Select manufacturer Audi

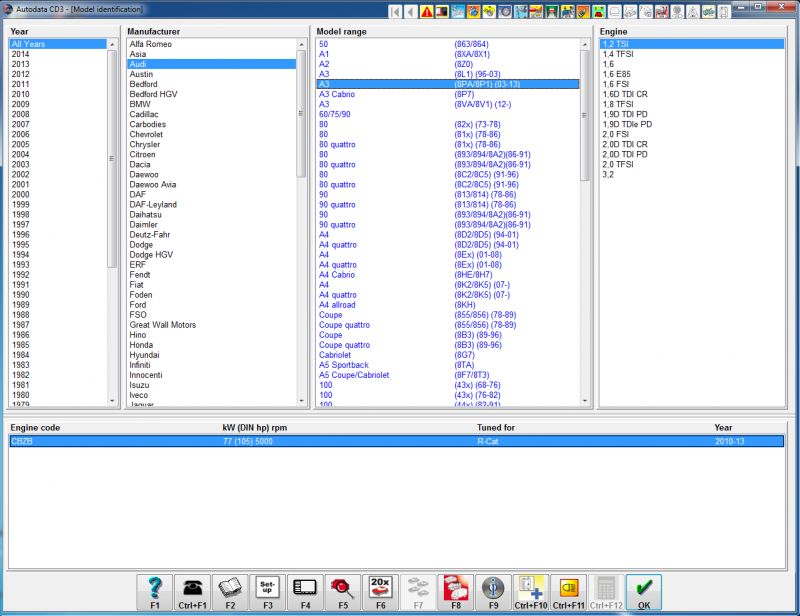pos(211,64)
